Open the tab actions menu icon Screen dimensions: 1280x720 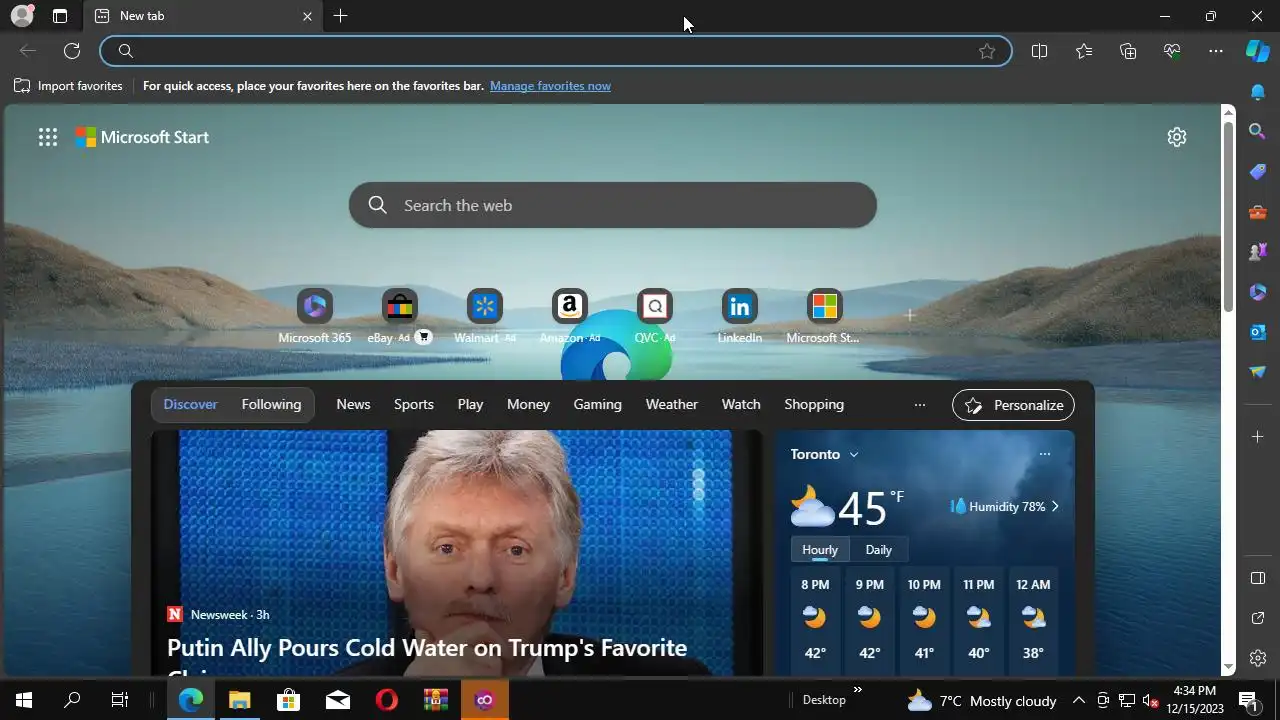coord(60,16)
